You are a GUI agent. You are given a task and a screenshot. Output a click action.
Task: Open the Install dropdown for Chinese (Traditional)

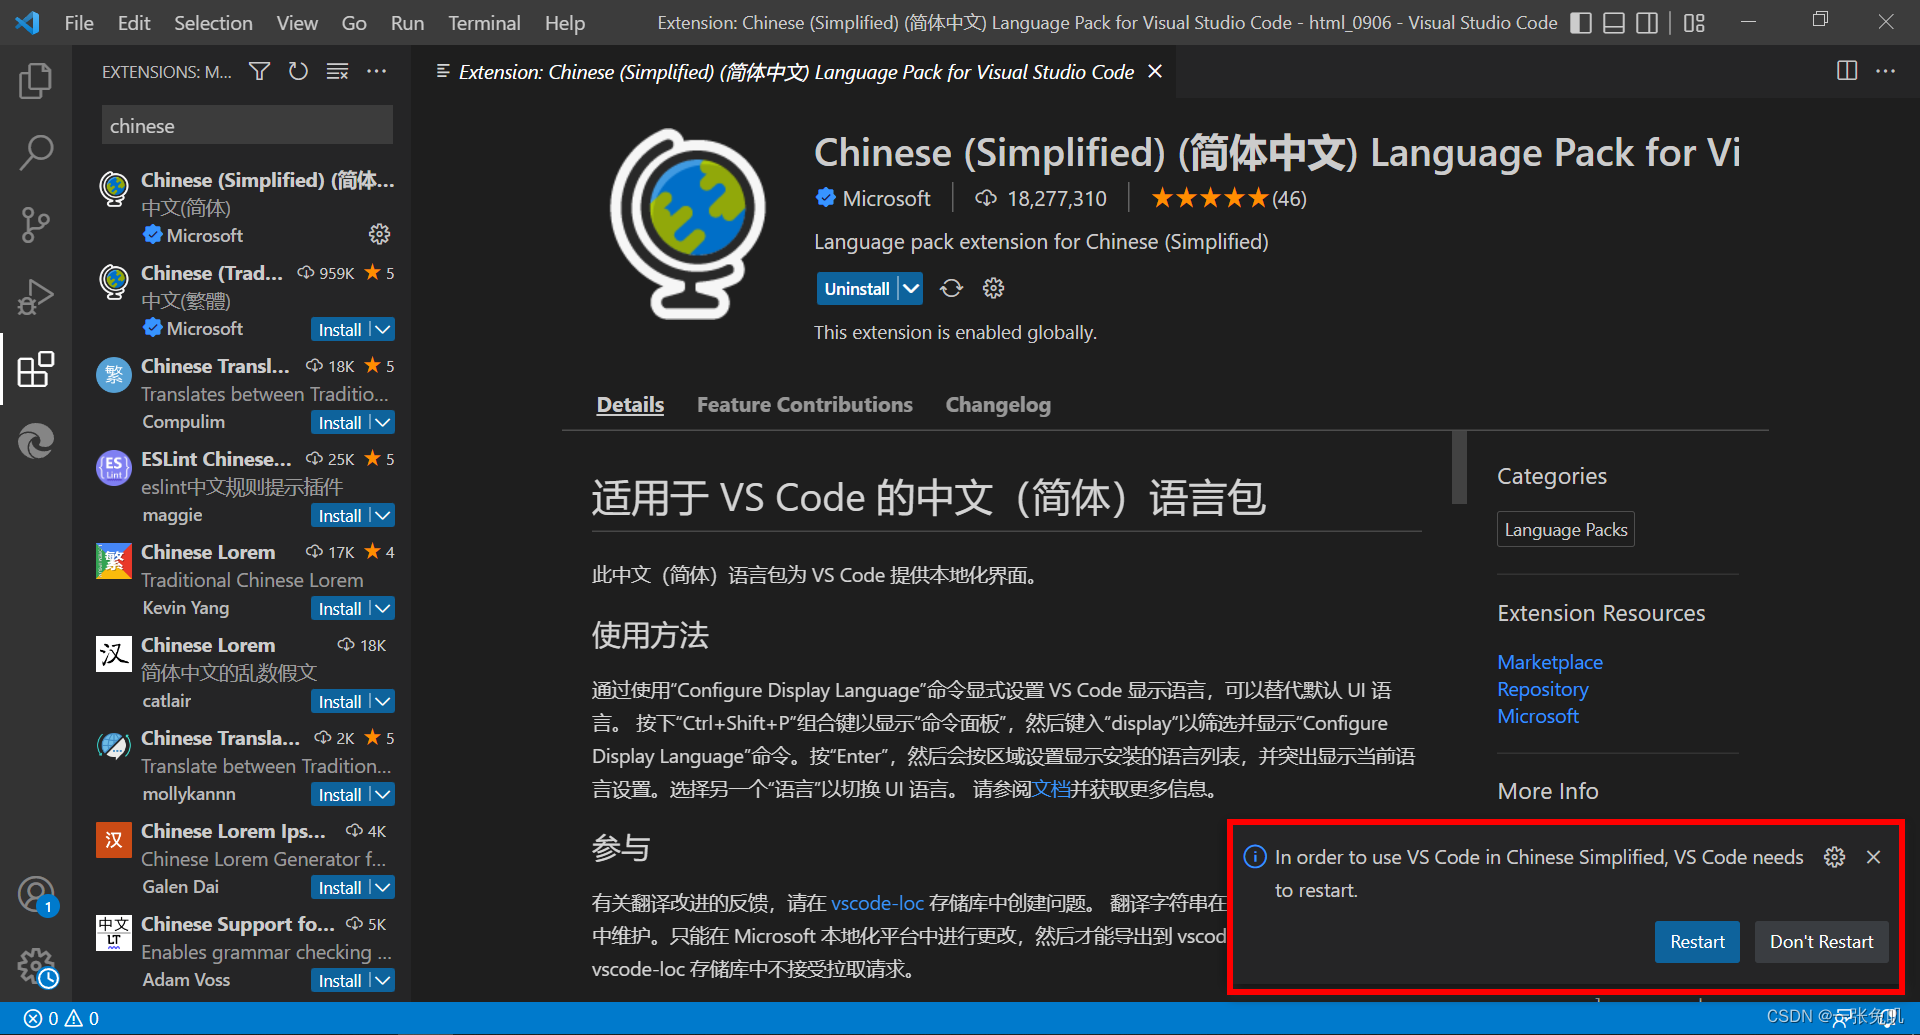click(x=381, y=328)
